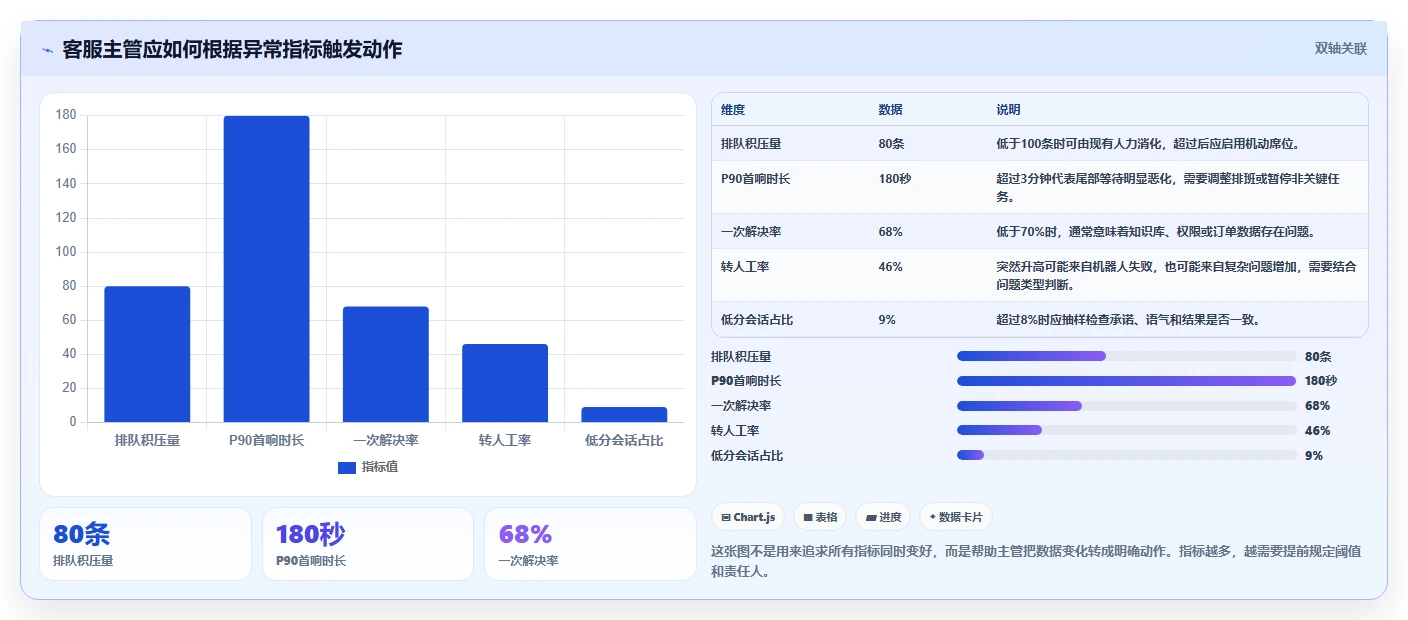This screenshot has width=1408, height=620.
Task: Click the 指标值 legend text
Action: pyautogui.click(x=380, y=467)
